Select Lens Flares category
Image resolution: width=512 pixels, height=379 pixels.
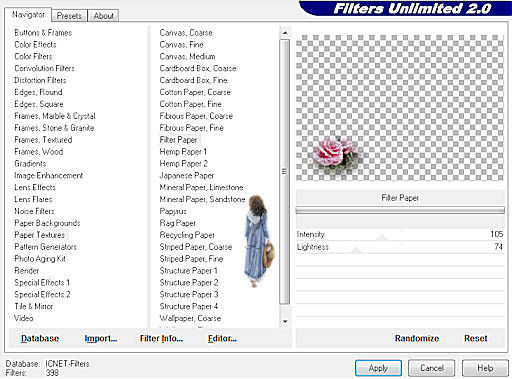point(33,199)
